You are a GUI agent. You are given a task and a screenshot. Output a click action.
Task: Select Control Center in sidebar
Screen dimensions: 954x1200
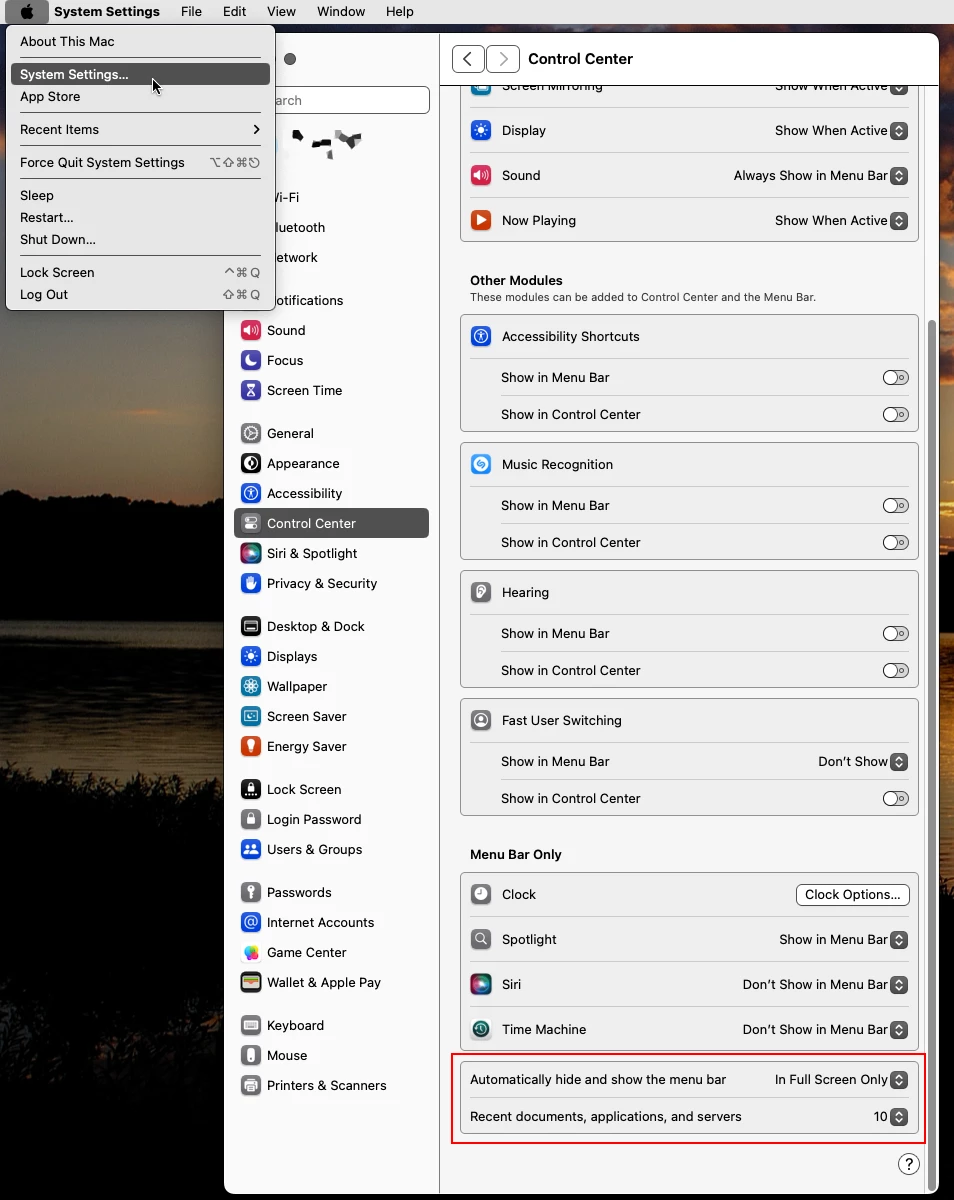[331, 523]
